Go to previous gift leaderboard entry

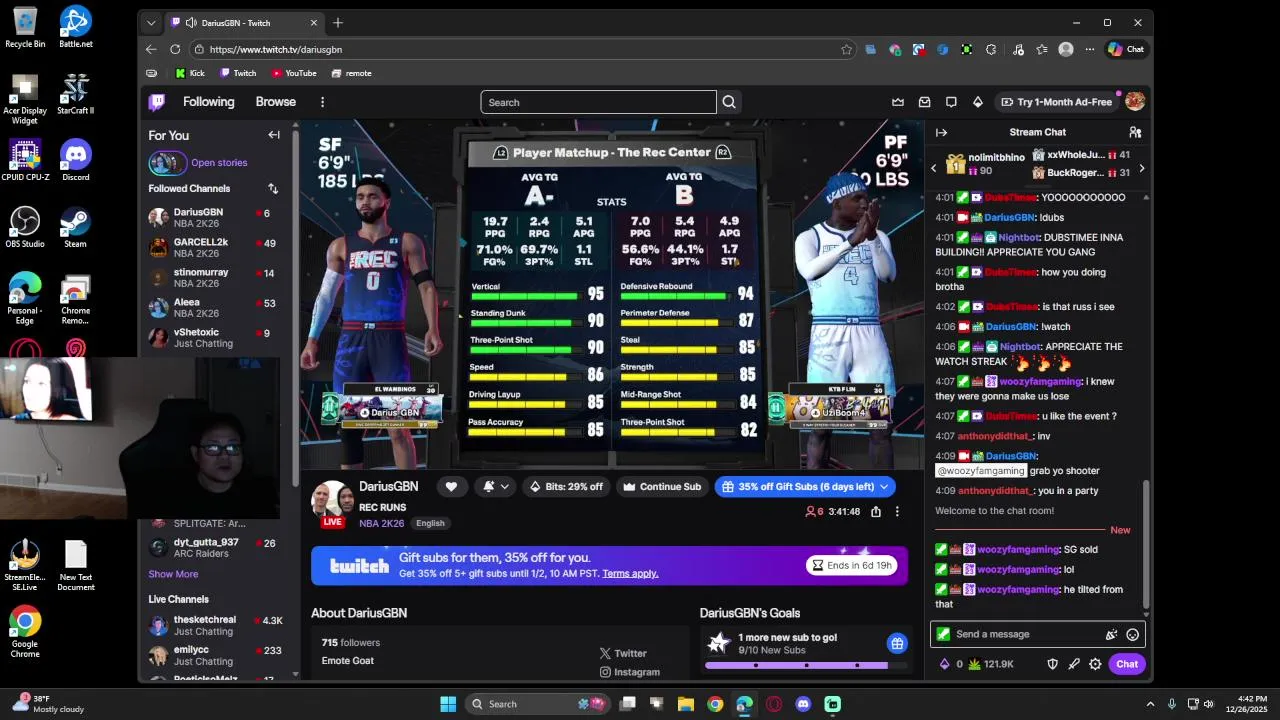click(x=934, y=168)
